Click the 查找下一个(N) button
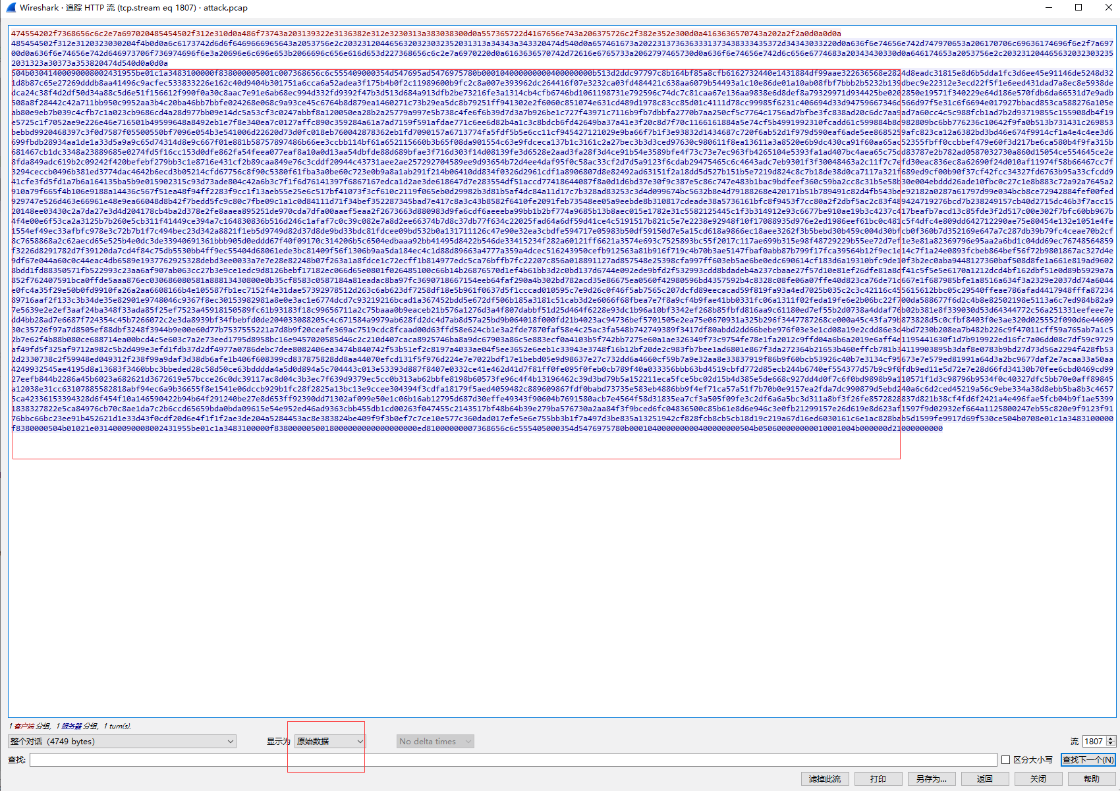 point(1087,760)
